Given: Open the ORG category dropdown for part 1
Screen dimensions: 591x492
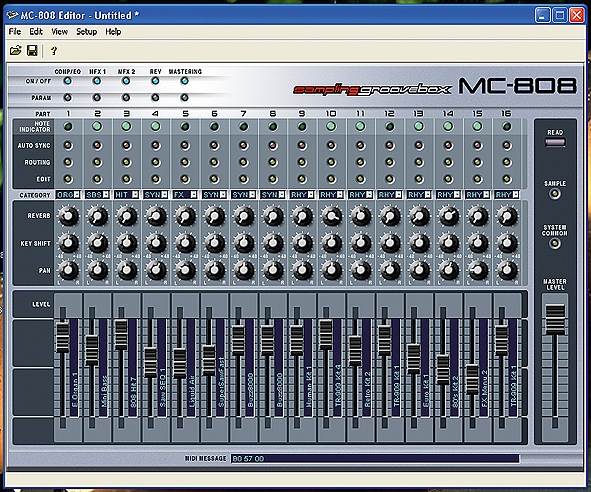Looking at the screenshot, I should pos(68,195).
